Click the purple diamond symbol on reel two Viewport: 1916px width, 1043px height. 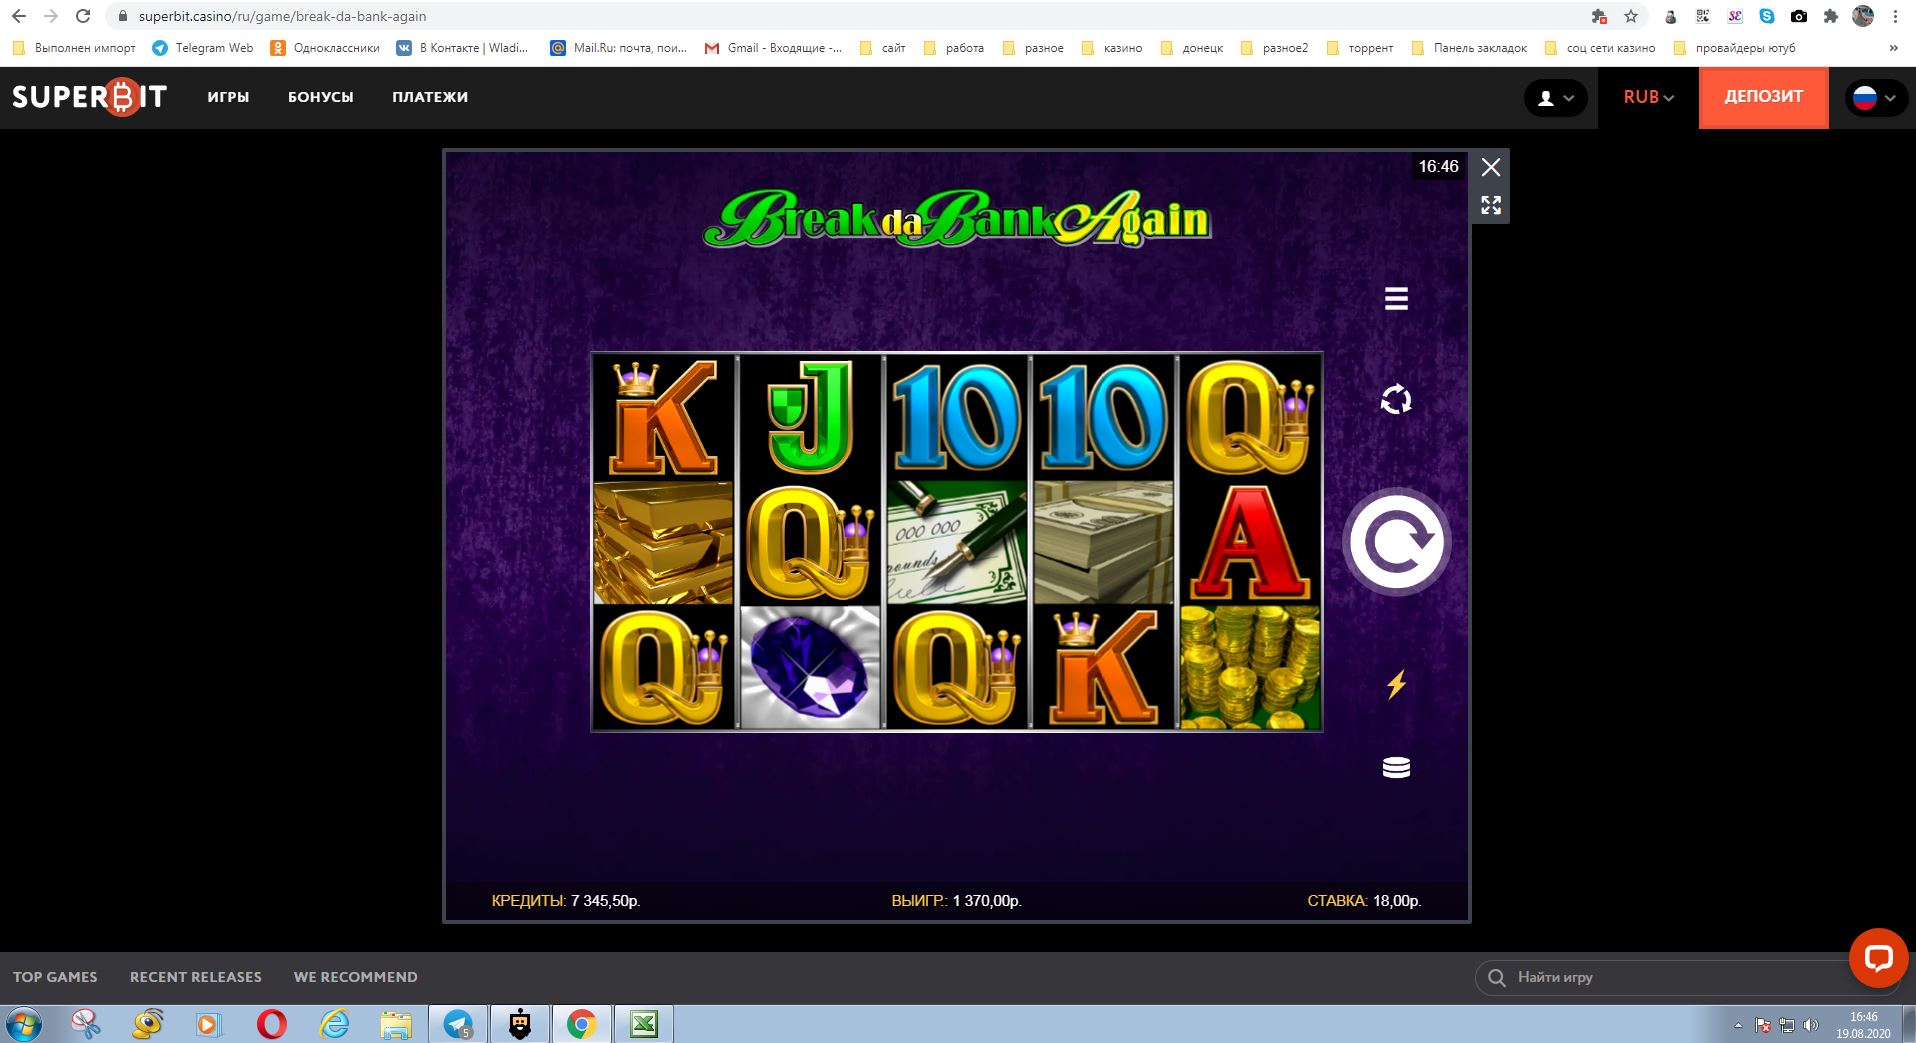810,667
